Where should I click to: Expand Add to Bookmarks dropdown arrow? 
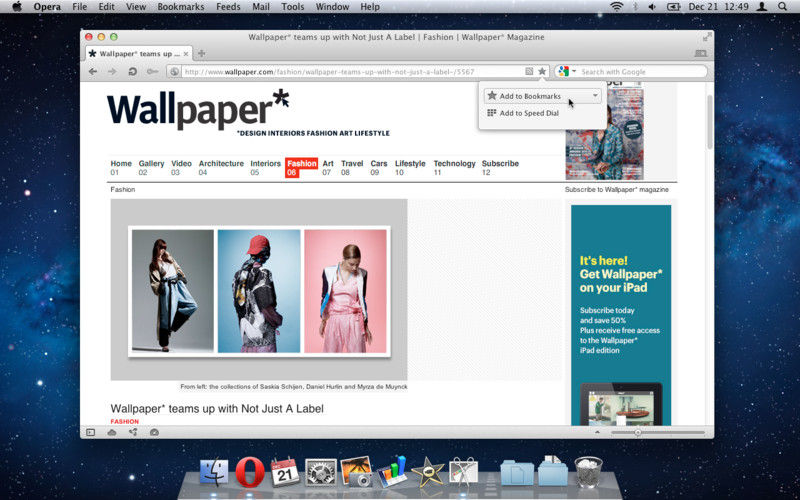point(595,96)
